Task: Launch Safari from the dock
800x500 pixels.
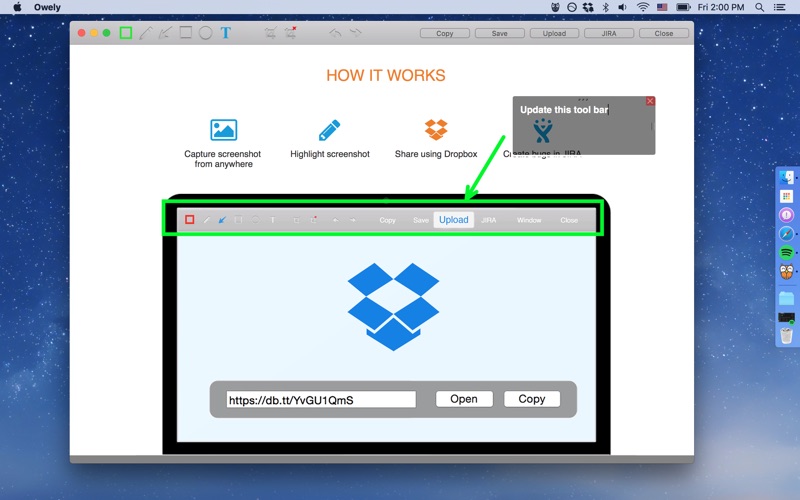Action: pyautogui.click(x=786, y=234)
